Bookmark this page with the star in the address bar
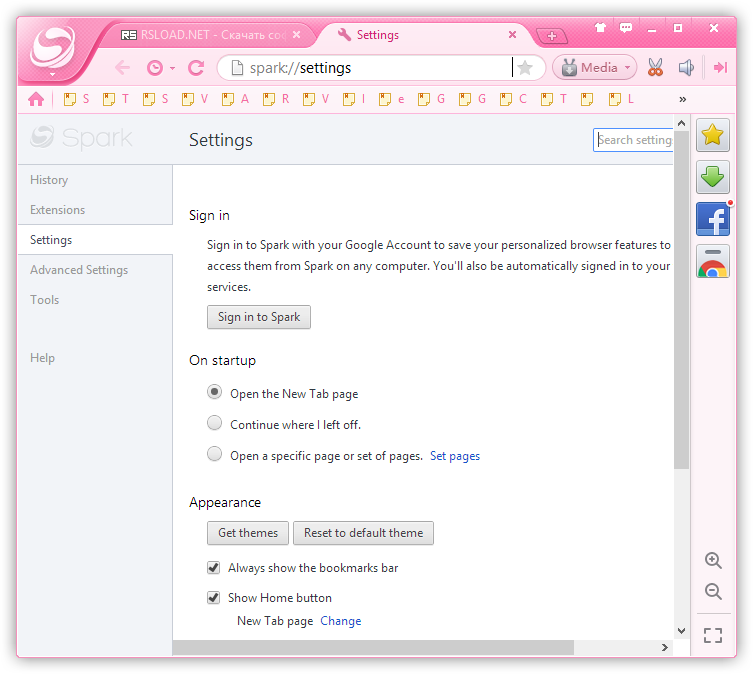 click(525, 68)
